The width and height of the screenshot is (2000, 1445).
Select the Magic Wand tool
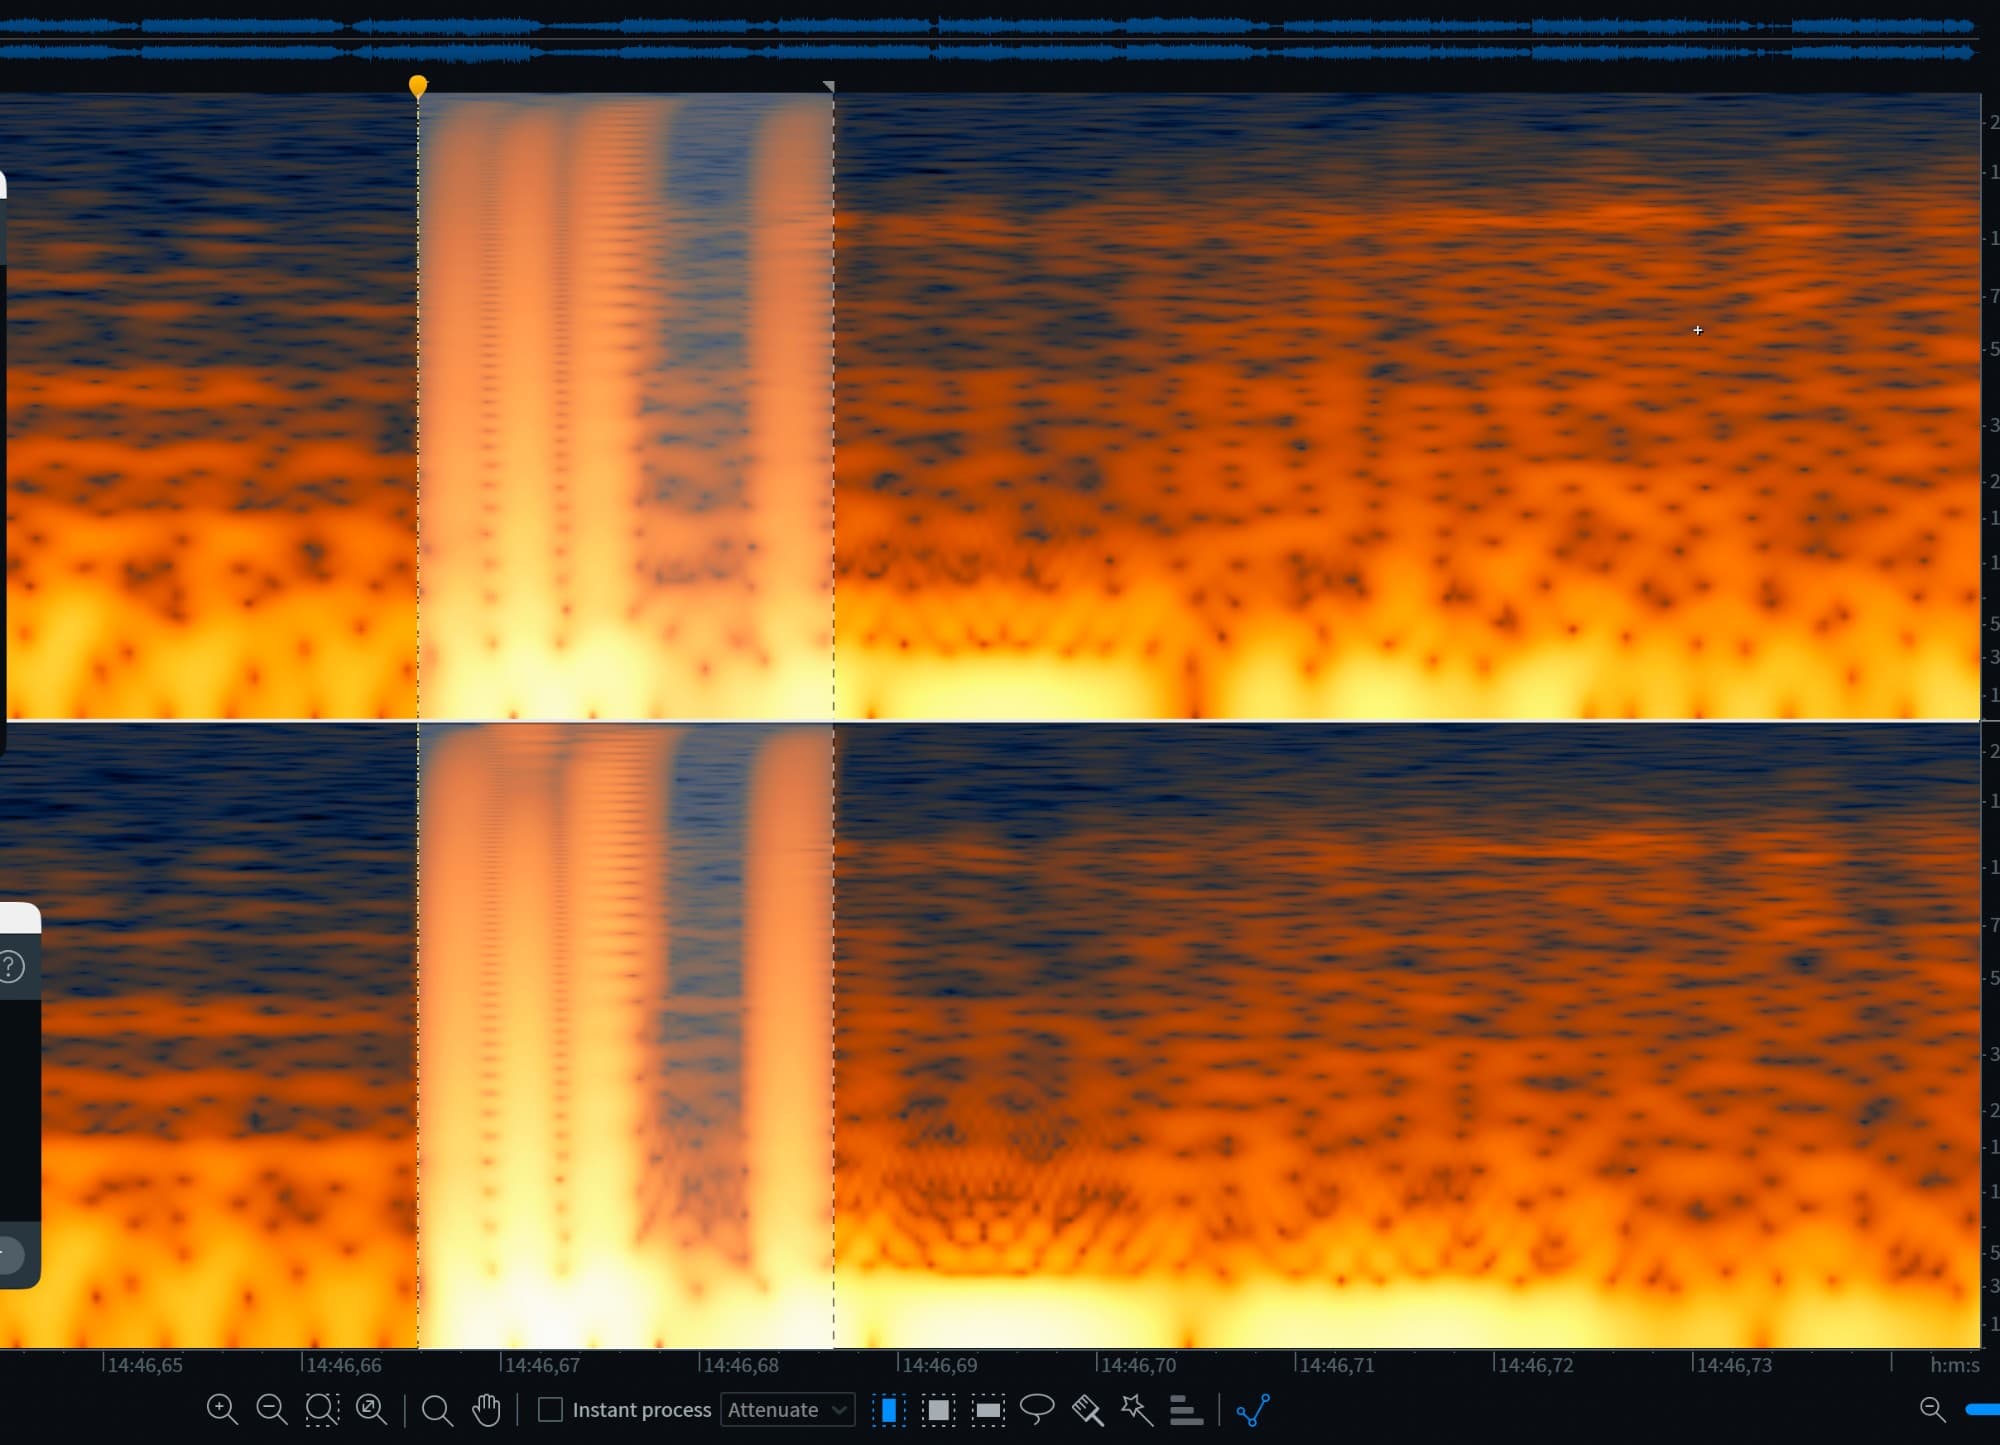click(1136, 1410)
